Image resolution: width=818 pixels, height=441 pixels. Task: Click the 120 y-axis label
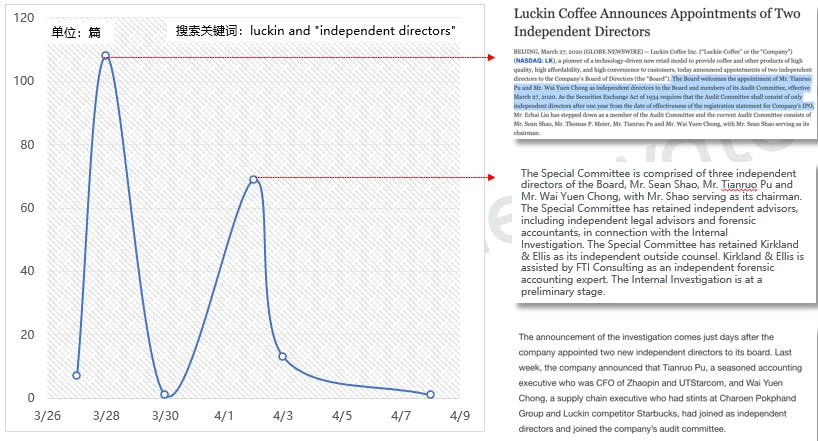(24, 18)
